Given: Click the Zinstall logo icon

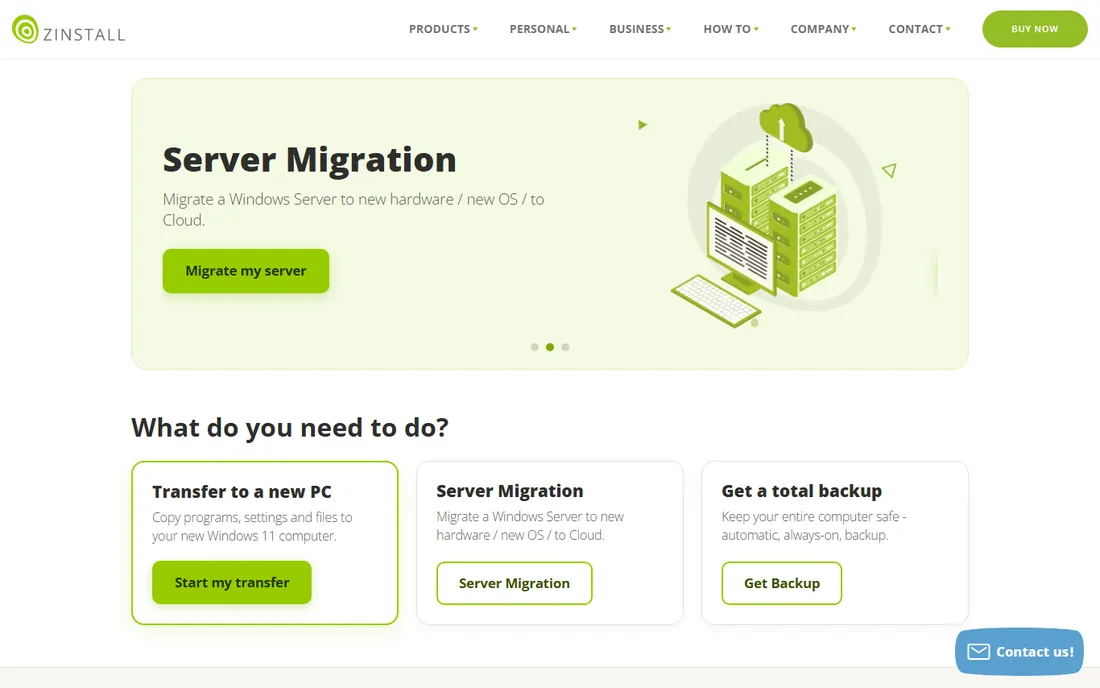Looking at the screenshot, I should [x=25, y=29].
